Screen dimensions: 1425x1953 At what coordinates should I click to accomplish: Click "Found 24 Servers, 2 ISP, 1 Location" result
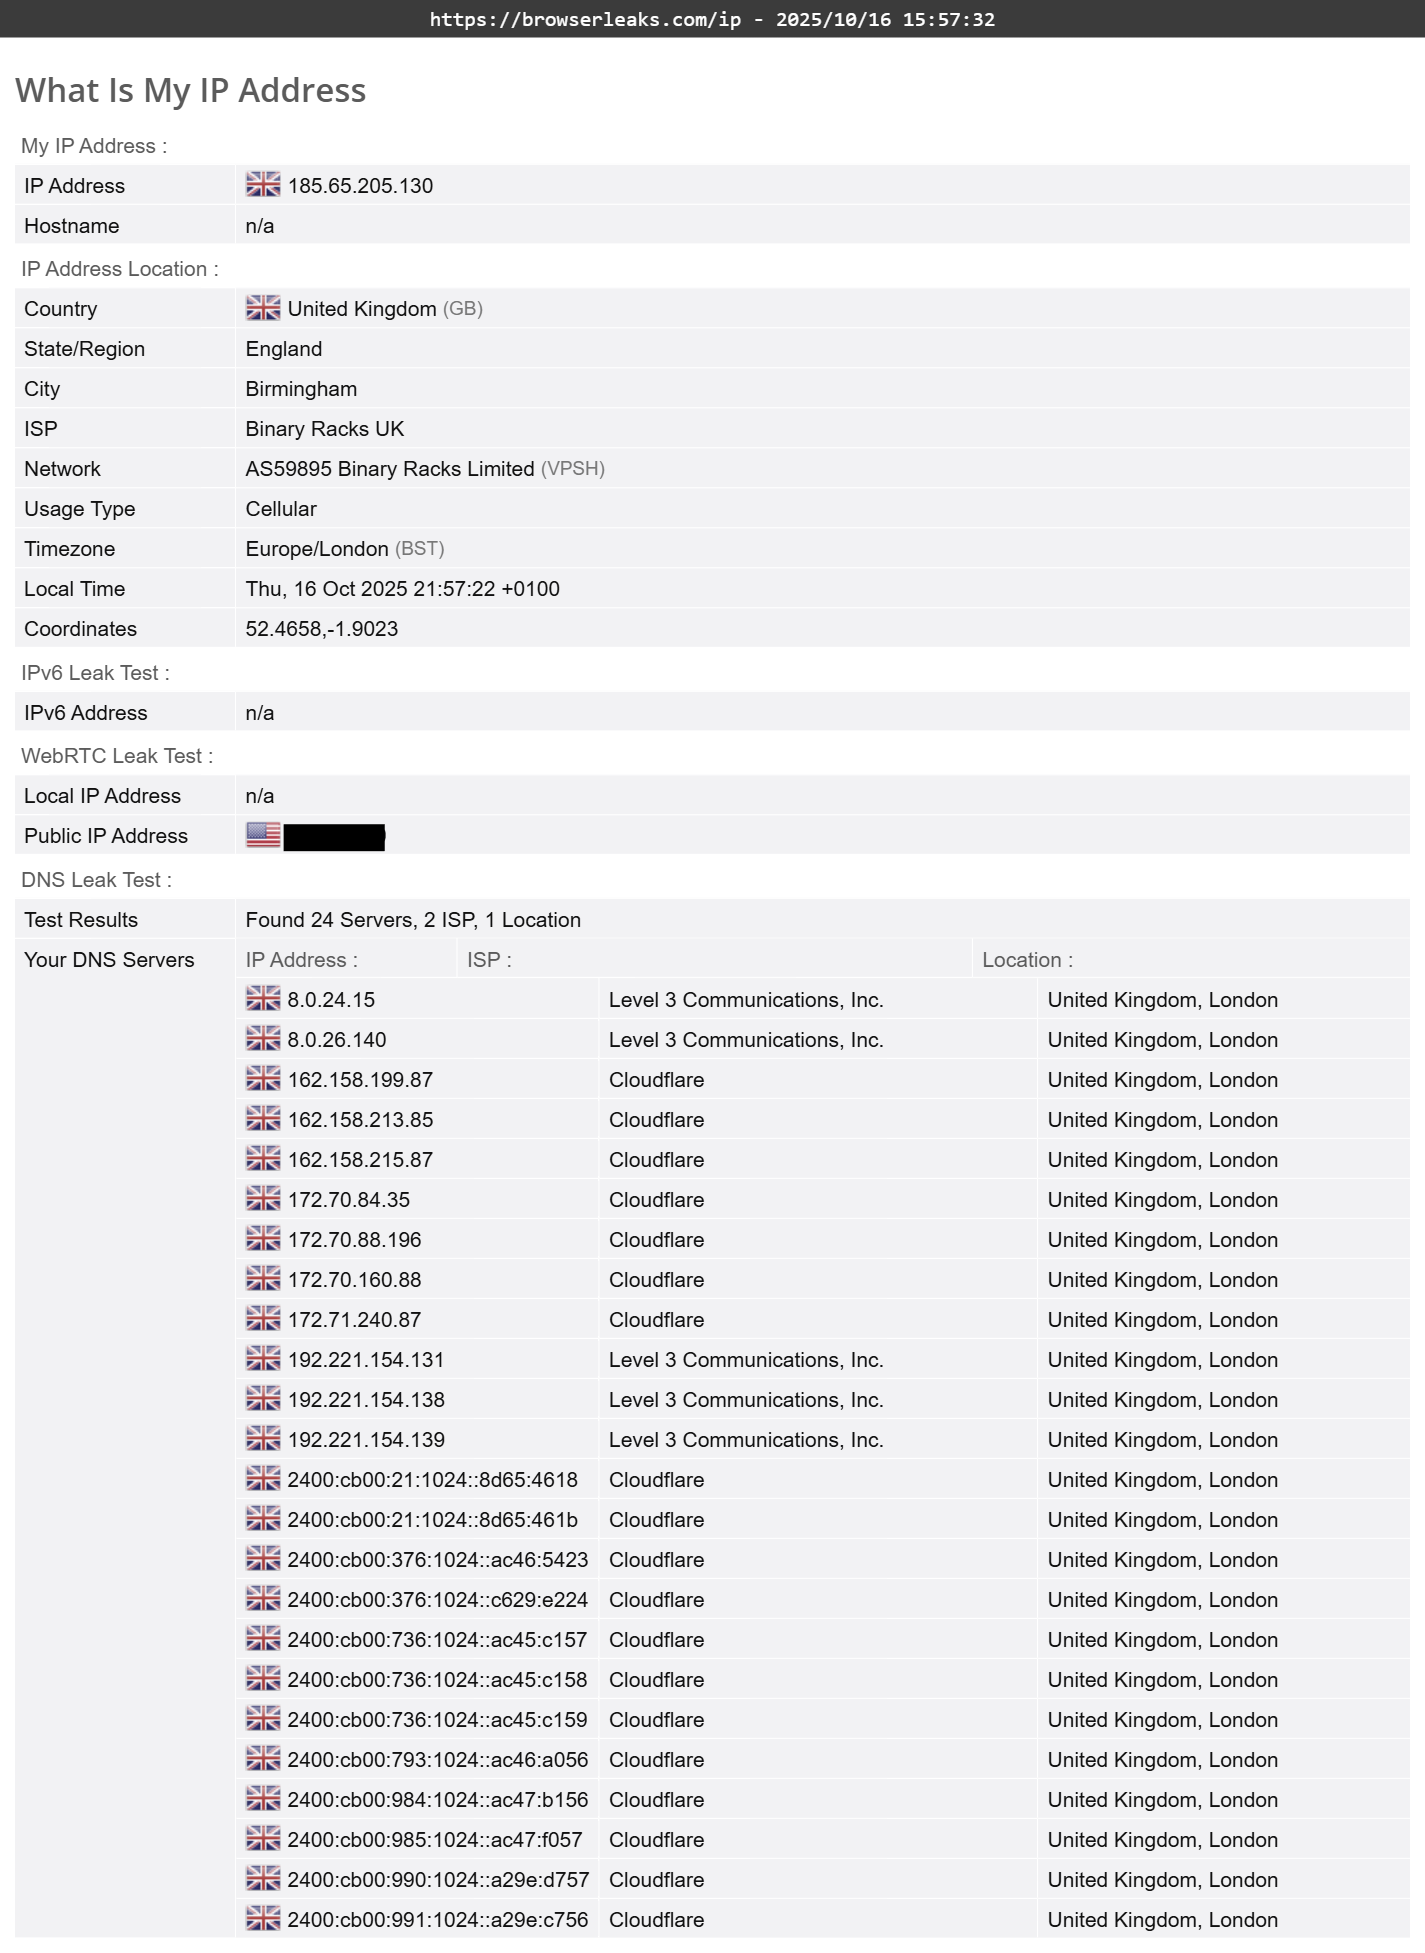point(413,920)
